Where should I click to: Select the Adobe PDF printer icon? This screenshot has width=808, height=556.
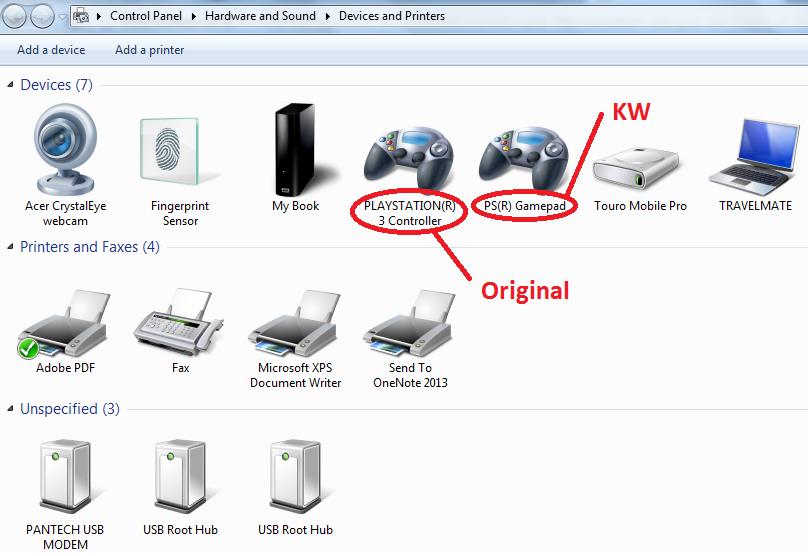coord(63,323)
